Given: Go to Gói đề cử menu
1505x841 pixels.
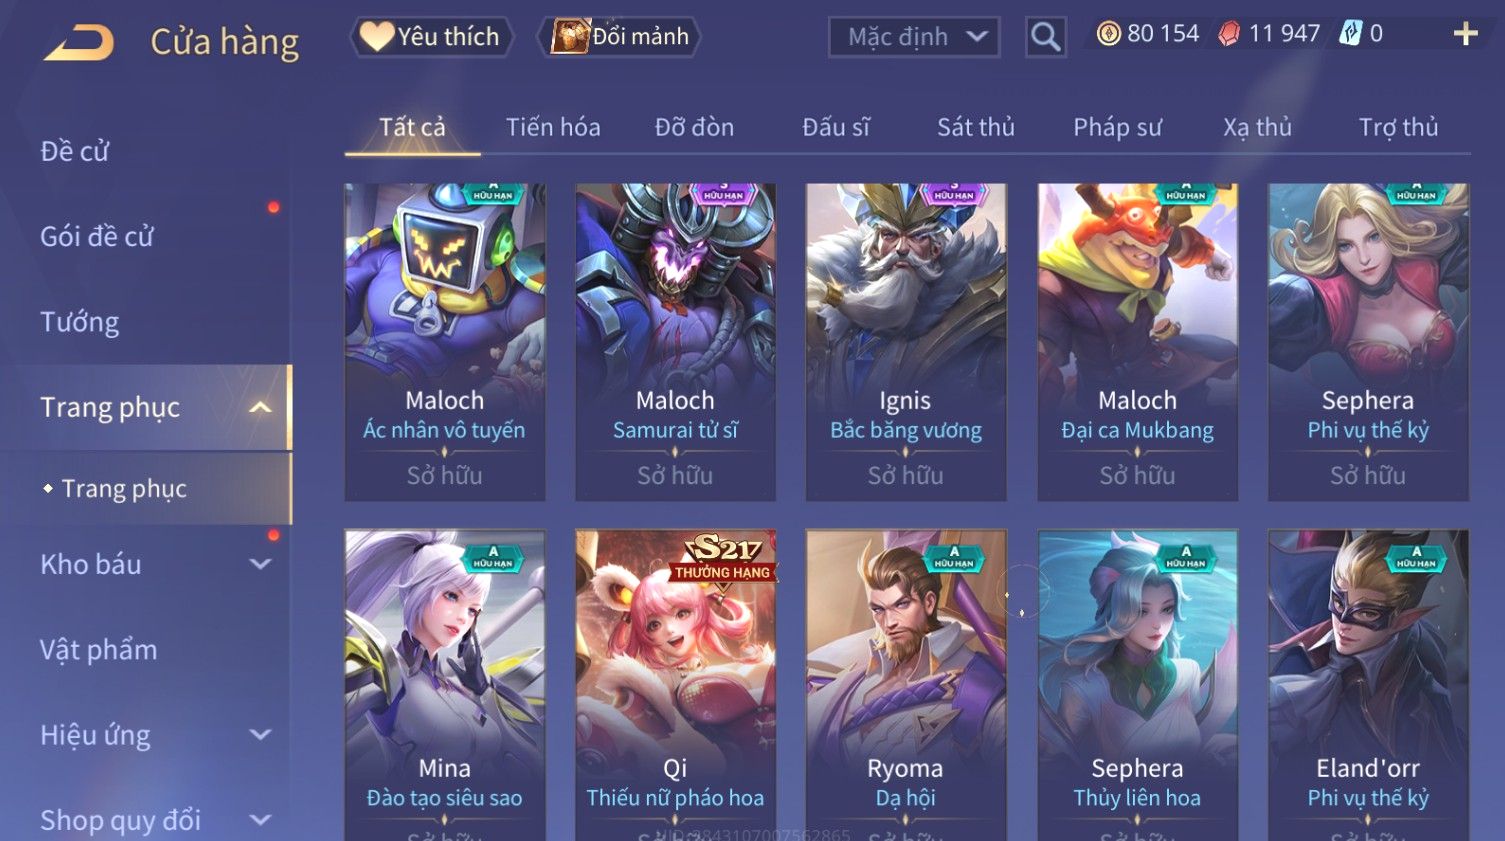Looking at the screenshot, I should pos(97,237).
